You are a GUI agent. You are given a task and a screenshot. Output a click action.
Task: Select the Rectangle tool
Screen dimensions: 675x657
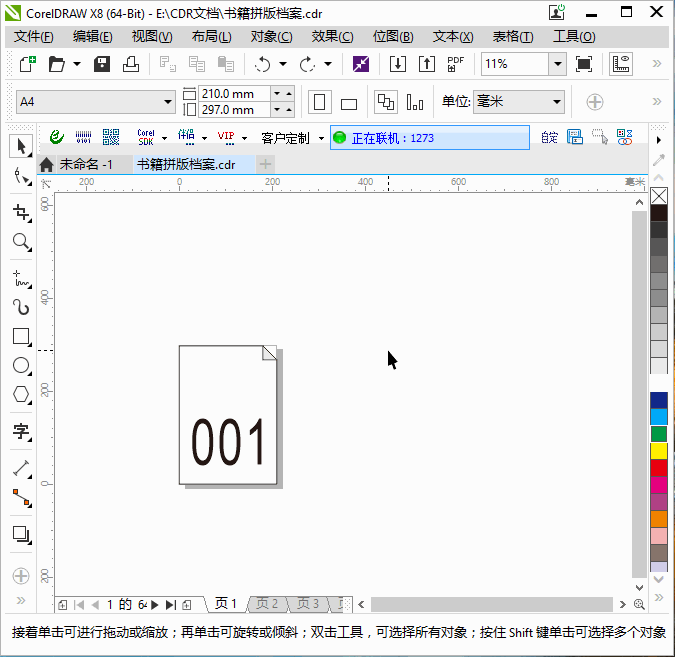coord(21,336)
